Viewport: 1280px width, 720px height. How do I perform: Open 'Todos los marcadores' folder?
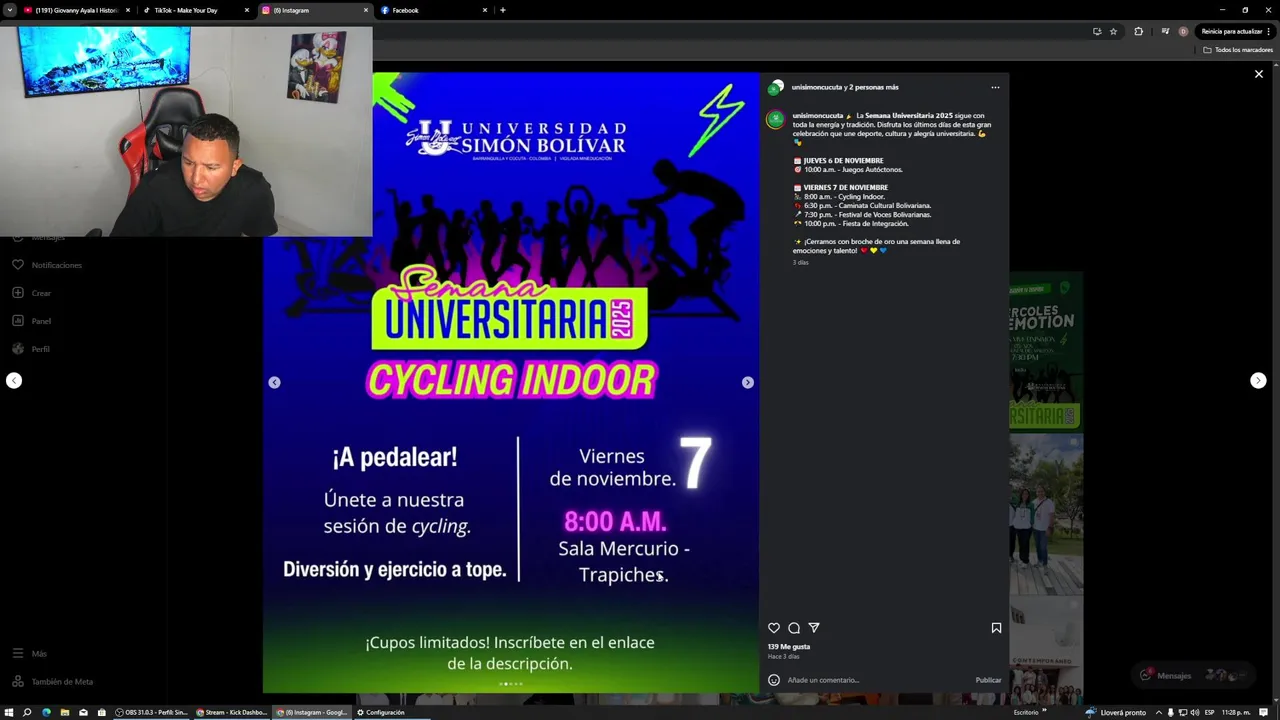(x=1238, y=50)
